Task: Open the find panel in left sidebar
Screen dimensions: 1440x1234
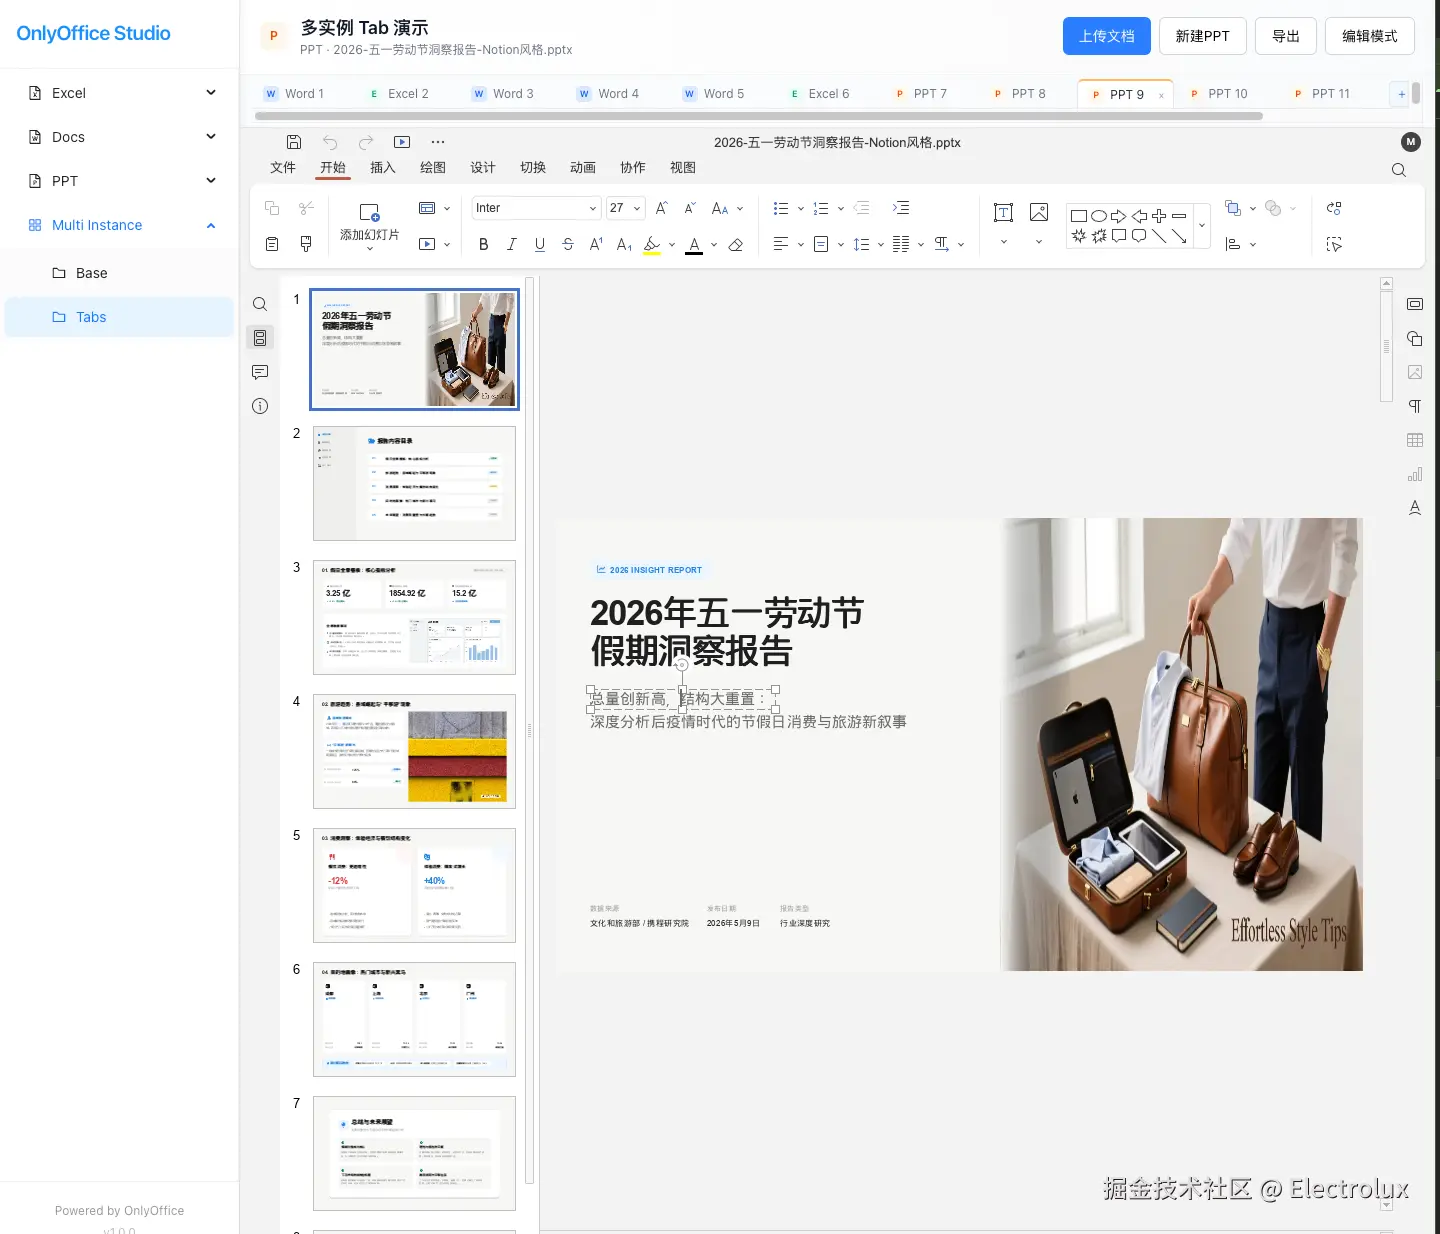Action: click(x=260, y=304)
